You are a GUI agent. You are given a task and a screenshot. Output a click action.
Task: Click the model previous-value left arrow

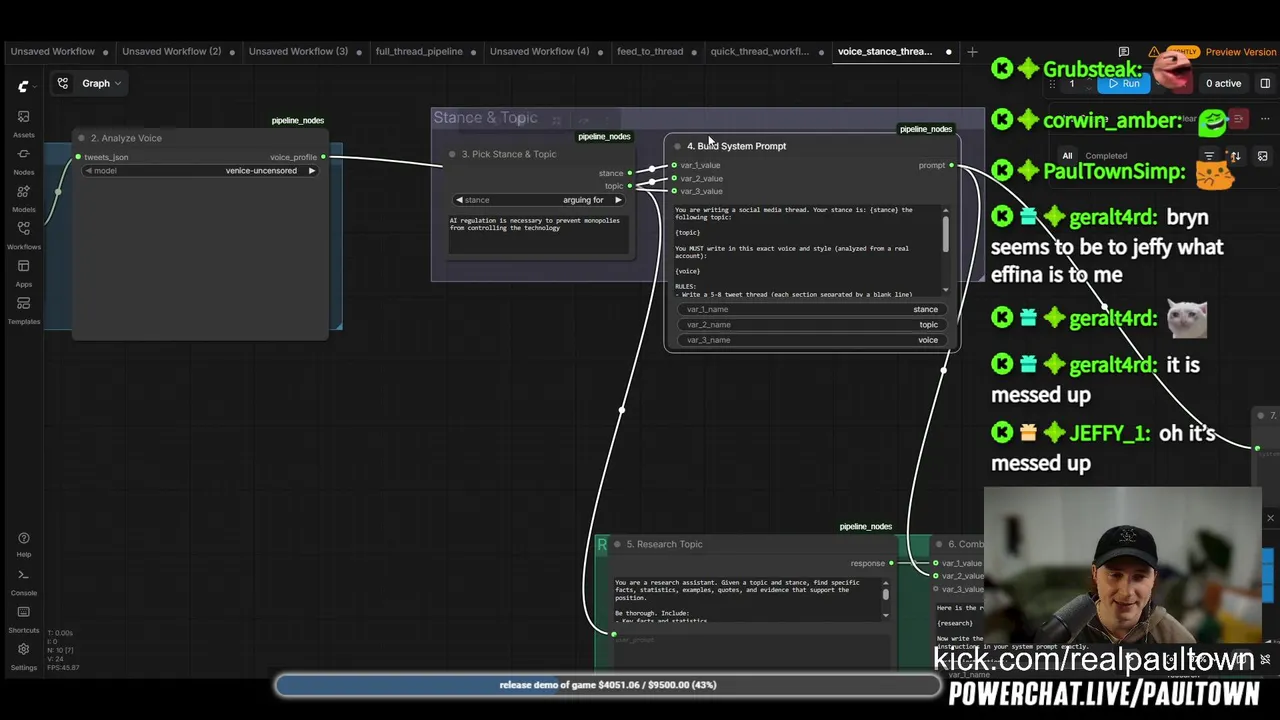click(89, 171)
